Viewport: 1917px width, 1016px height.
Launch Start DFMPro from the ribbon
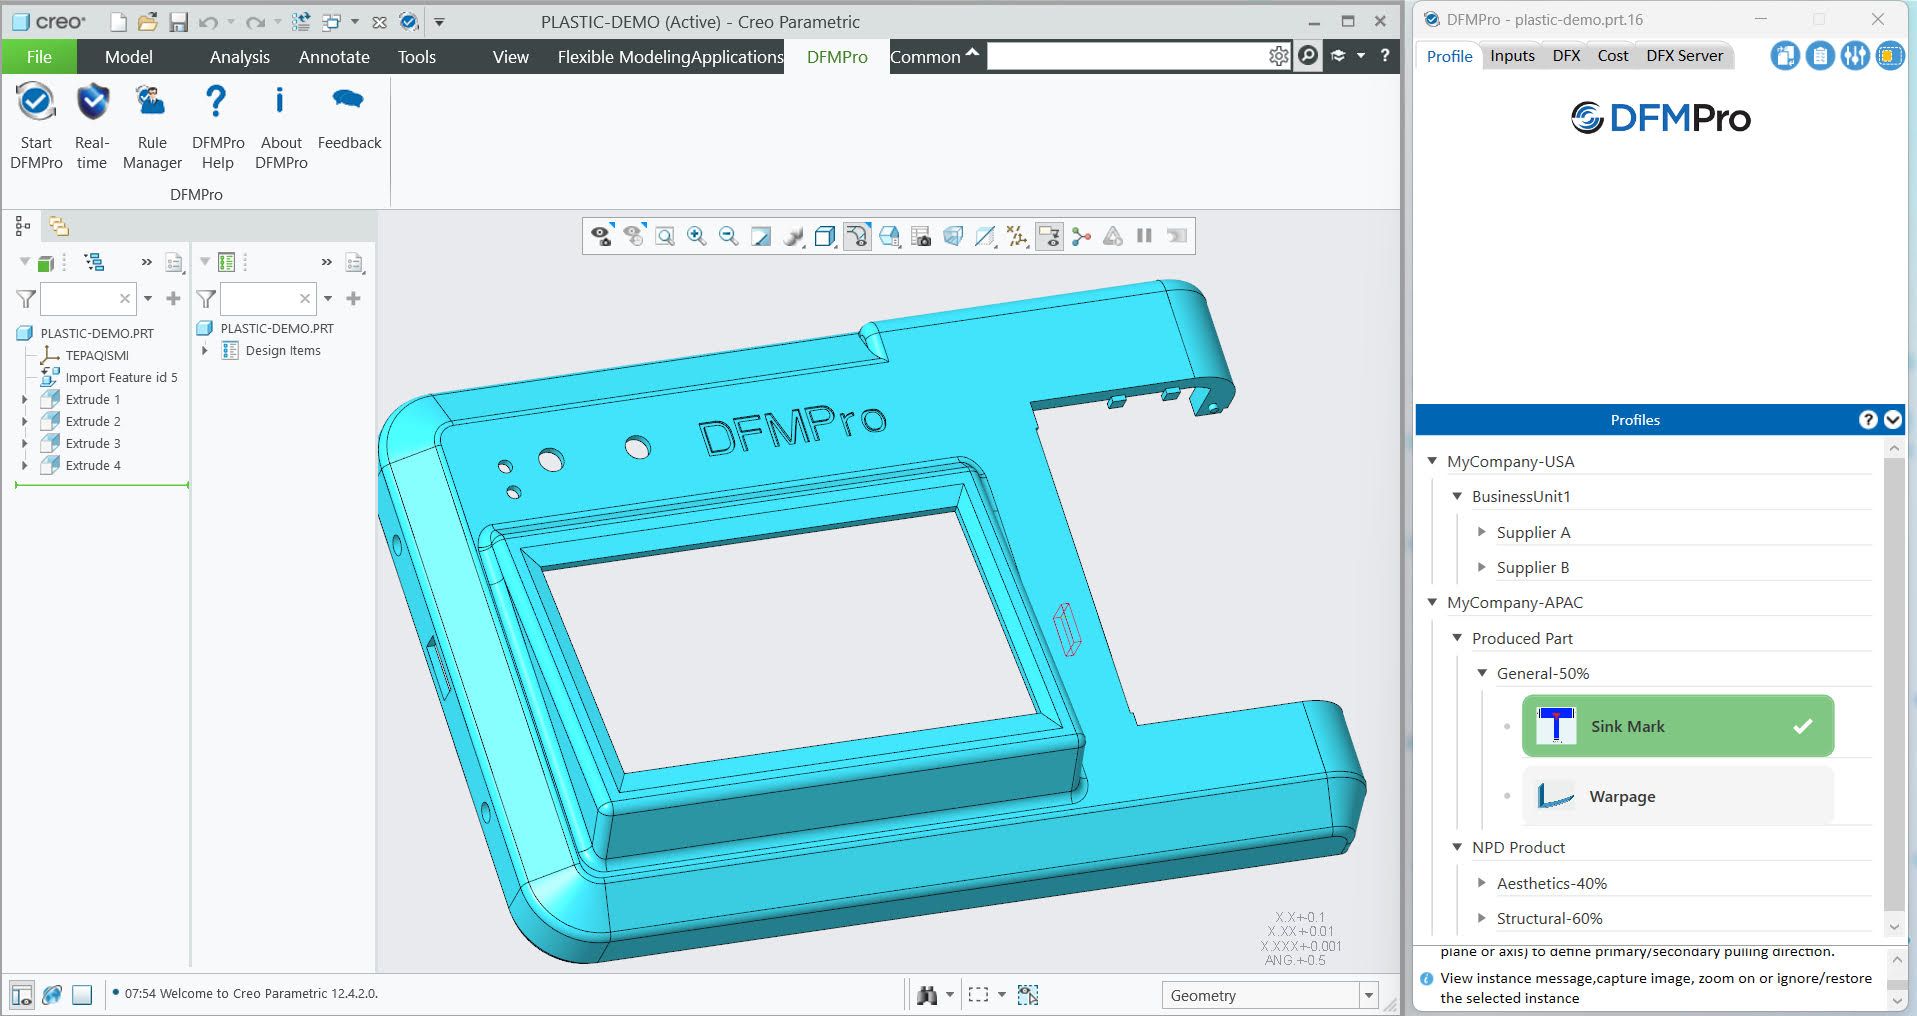(x=36, y=127)
